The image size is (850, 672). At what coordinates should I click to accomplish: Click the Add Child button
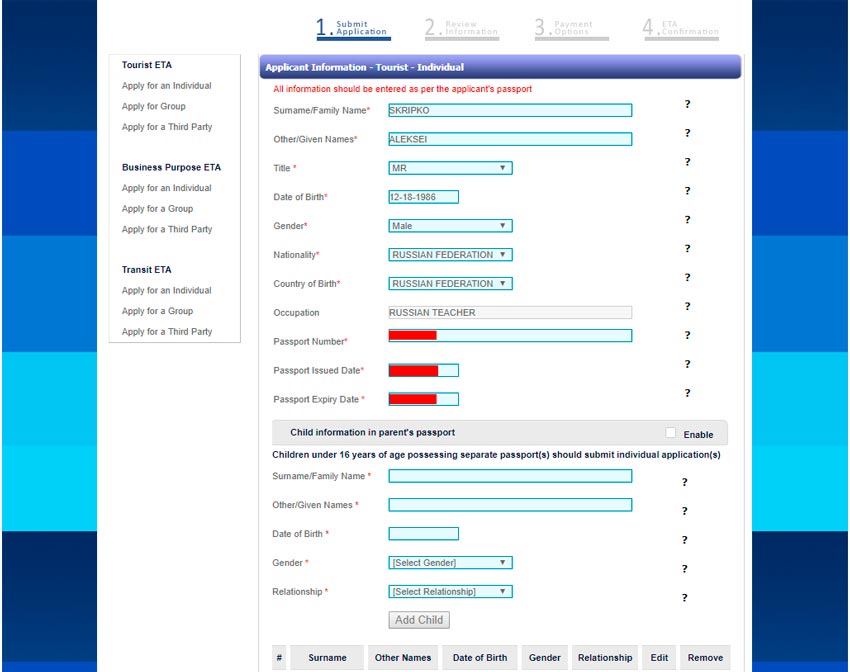pos(419,620)
